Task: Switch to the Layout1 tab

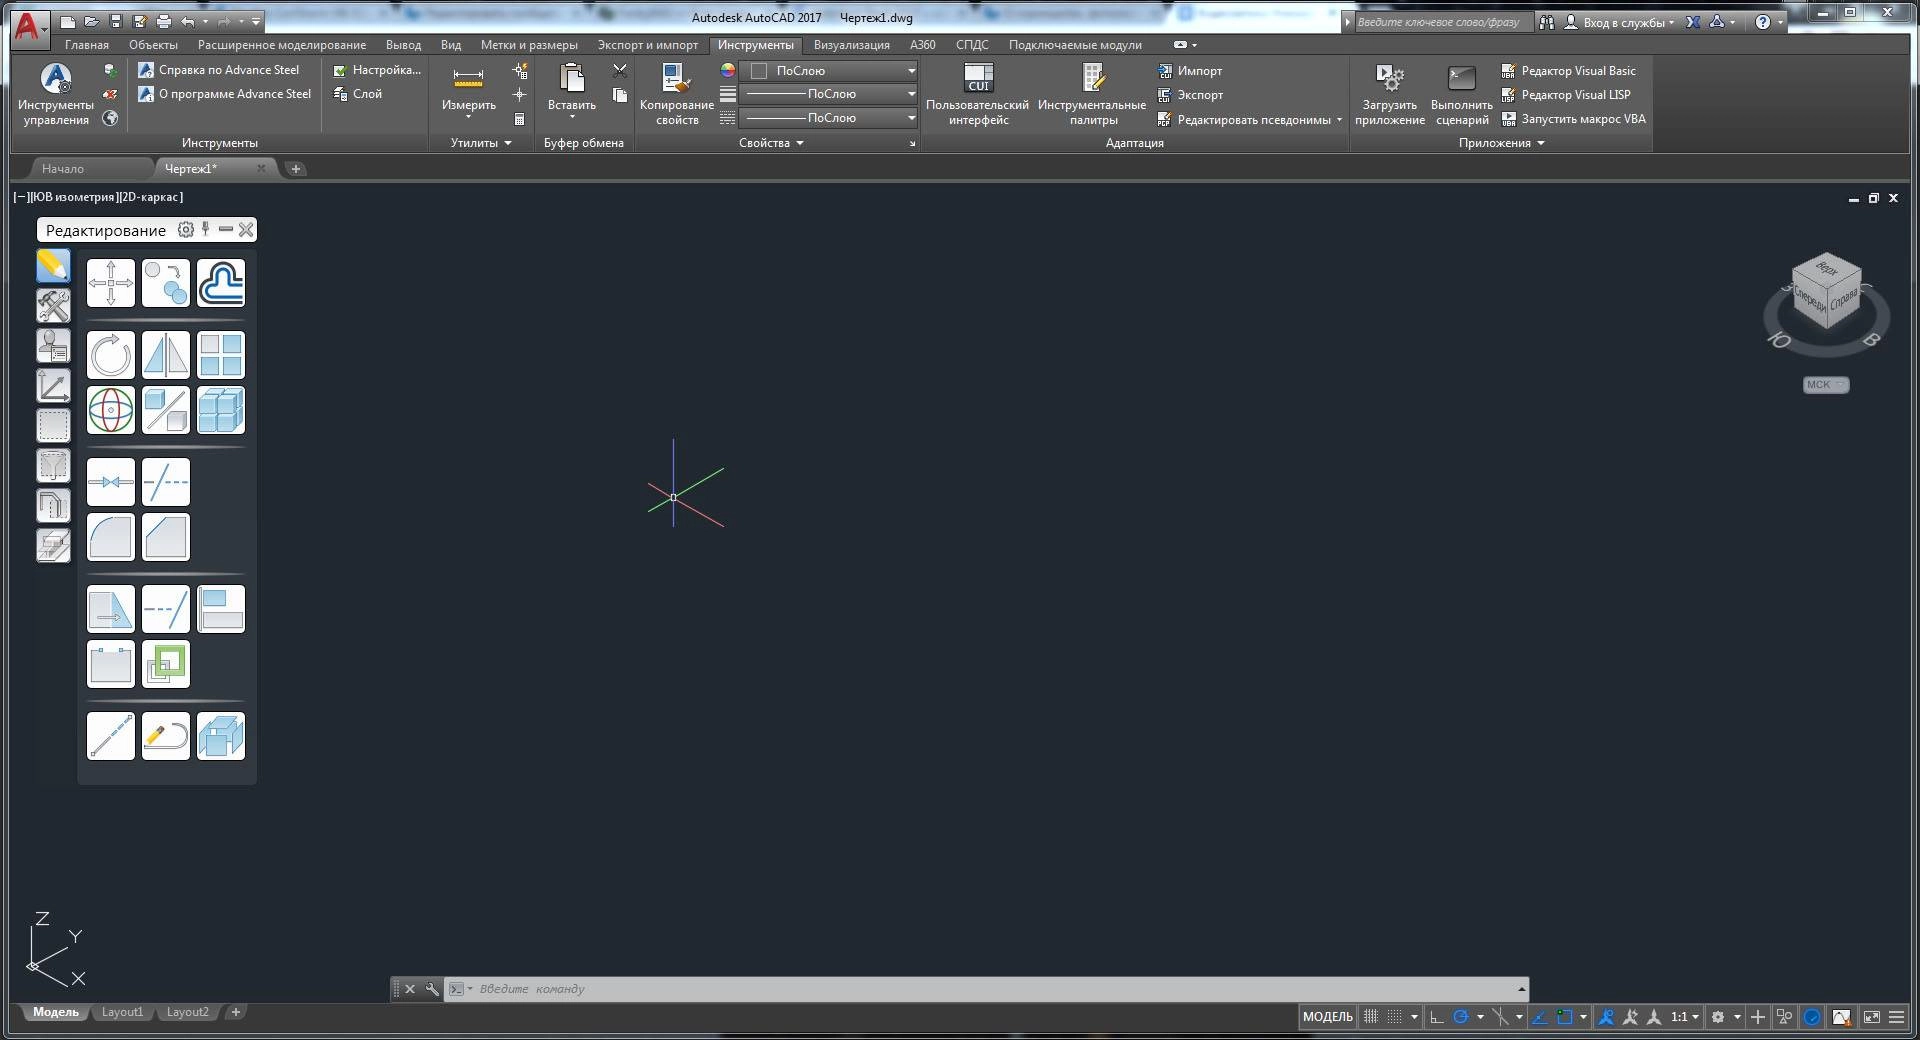Action: click(122, 1012)
